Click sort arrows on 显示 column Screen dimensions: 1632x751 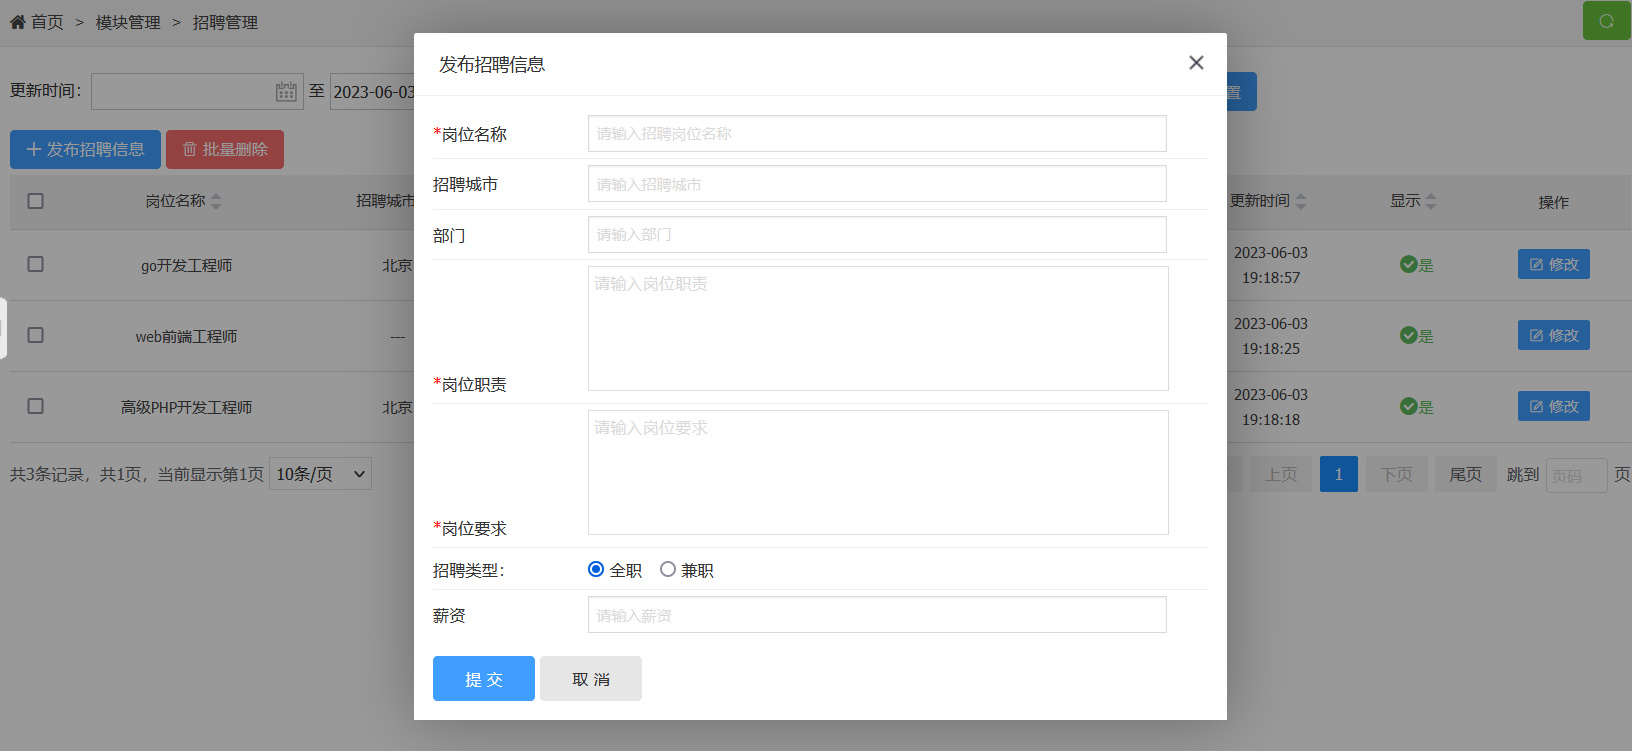1431,202
